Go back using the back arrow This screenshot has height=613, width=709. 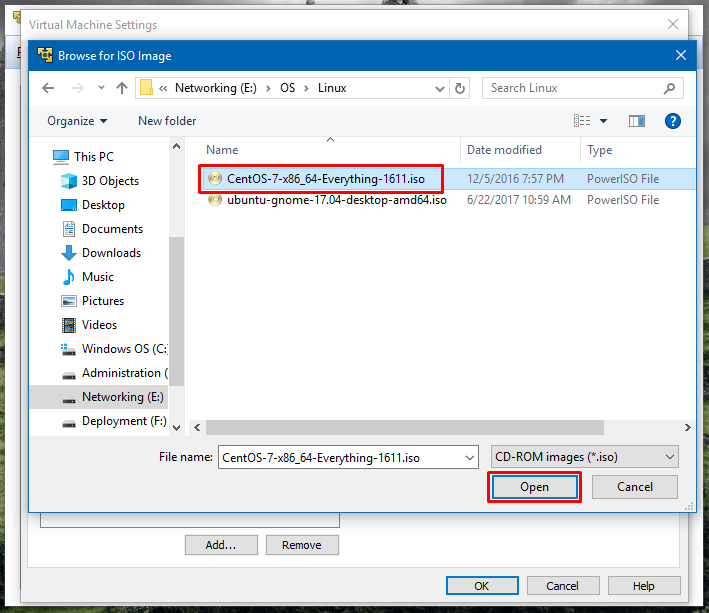pyautogui.click(x=48, y=88)
